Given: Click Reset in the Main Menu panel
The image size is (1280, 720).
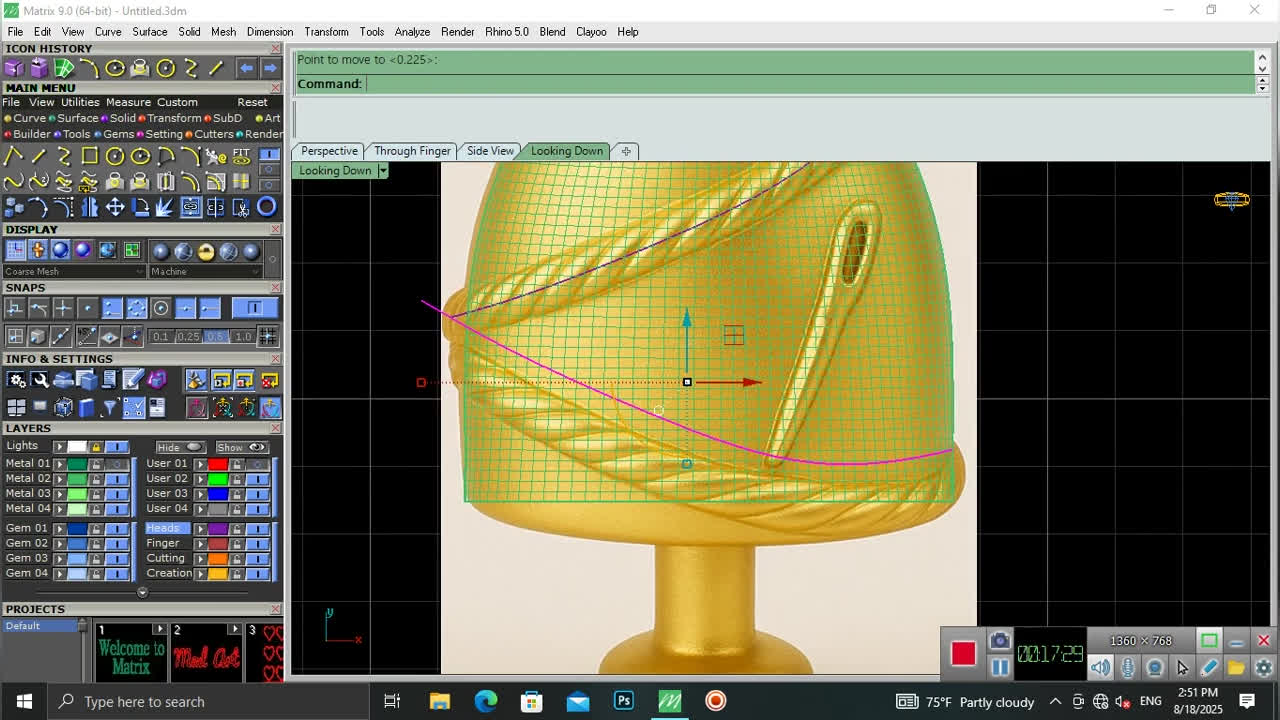Looking at the screenshot, I should (x=252, y=102).
